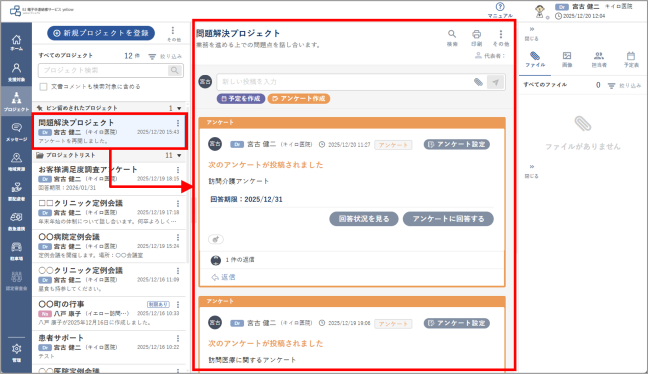648x374 pixels.
Task: Open the manual help icon
Action: (x=500, y=10)
